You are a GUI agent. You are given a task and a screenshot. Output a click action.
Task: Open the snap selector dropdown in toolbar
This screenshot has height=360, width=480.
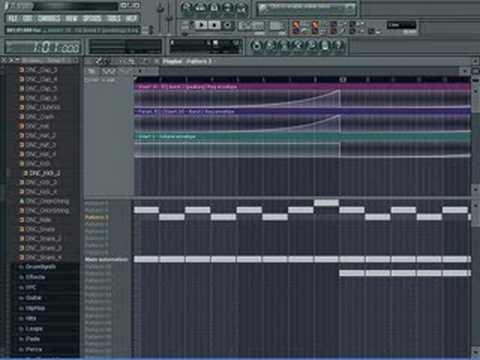coord(401,25)
